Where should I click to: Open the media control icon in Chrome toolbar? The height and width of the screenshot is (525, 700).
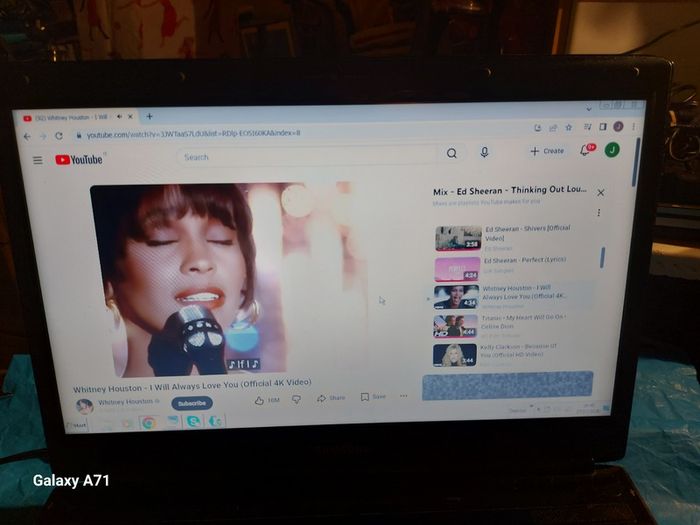pos(588,127)
